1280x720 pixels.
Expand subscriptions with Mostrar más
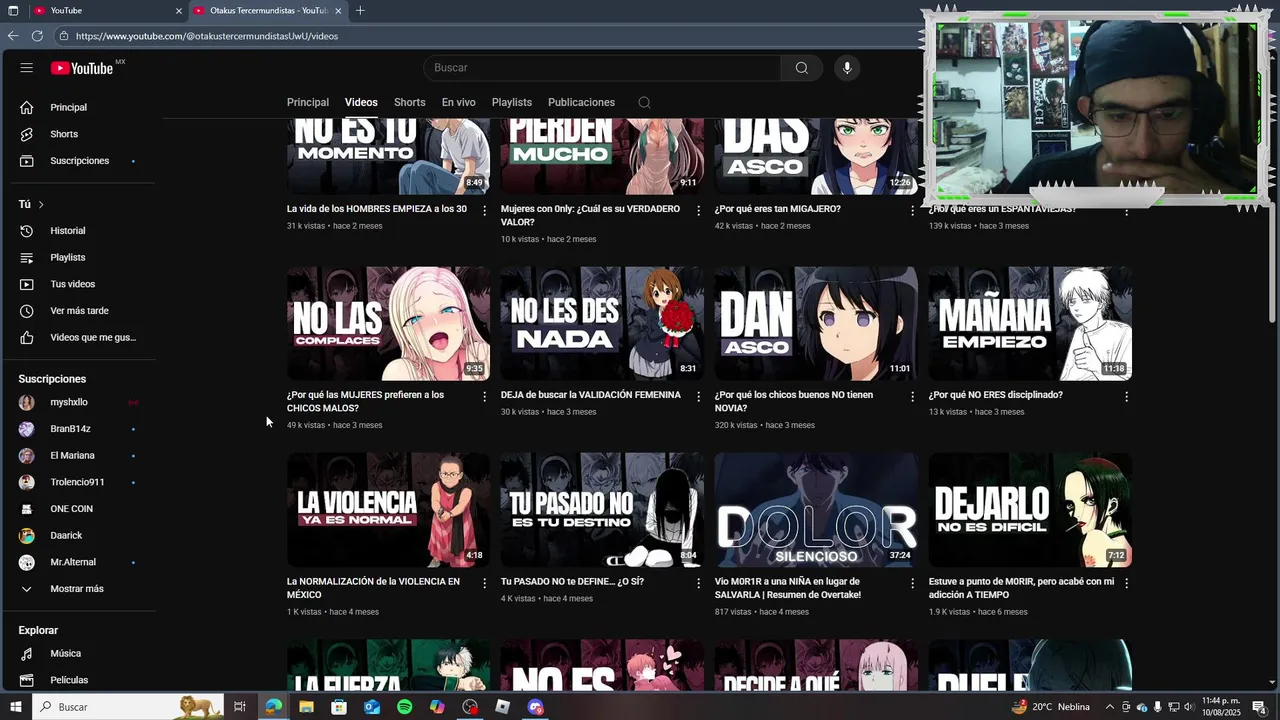click(x=78, y=589)
